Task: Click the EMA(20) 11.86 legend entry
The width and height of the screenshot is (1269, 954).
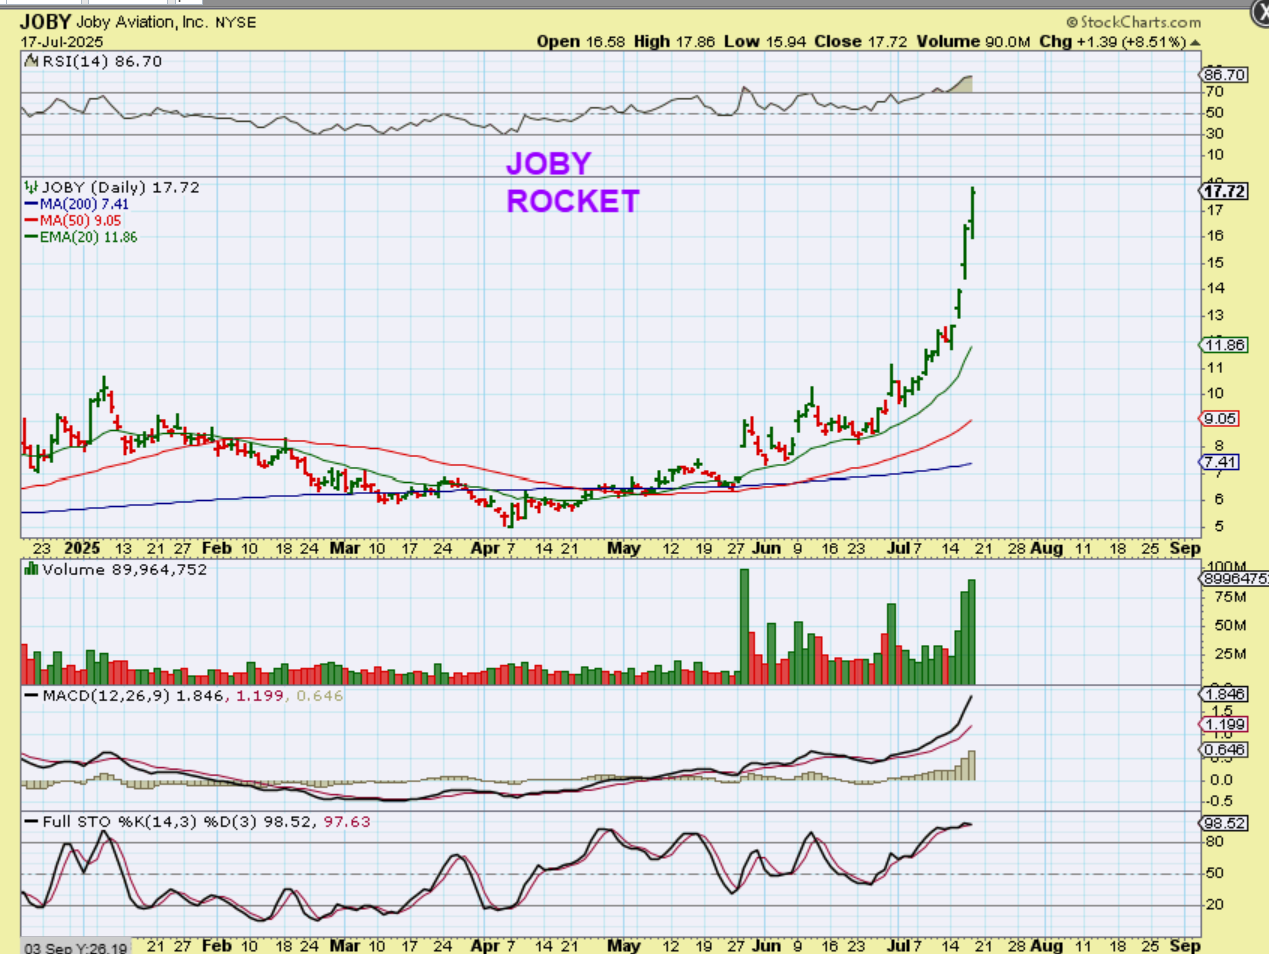Action: tap(88, 237)
